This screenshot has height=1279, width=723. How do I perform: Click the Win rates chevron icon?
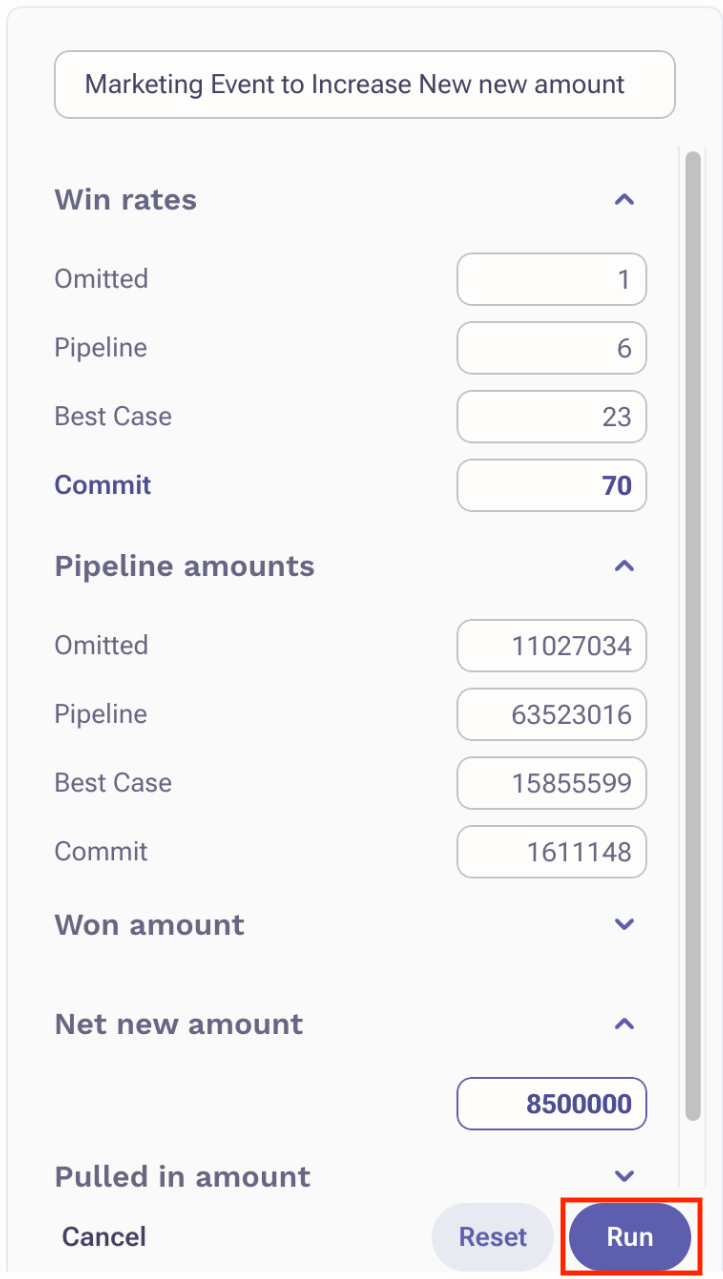[x=623, y=199]
